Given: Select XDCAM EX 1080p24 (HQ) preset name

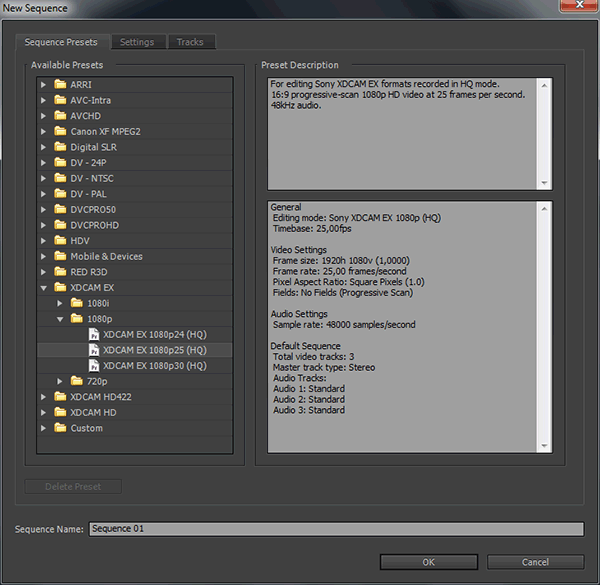Looking at the screenshot, I should click(155, 334).
